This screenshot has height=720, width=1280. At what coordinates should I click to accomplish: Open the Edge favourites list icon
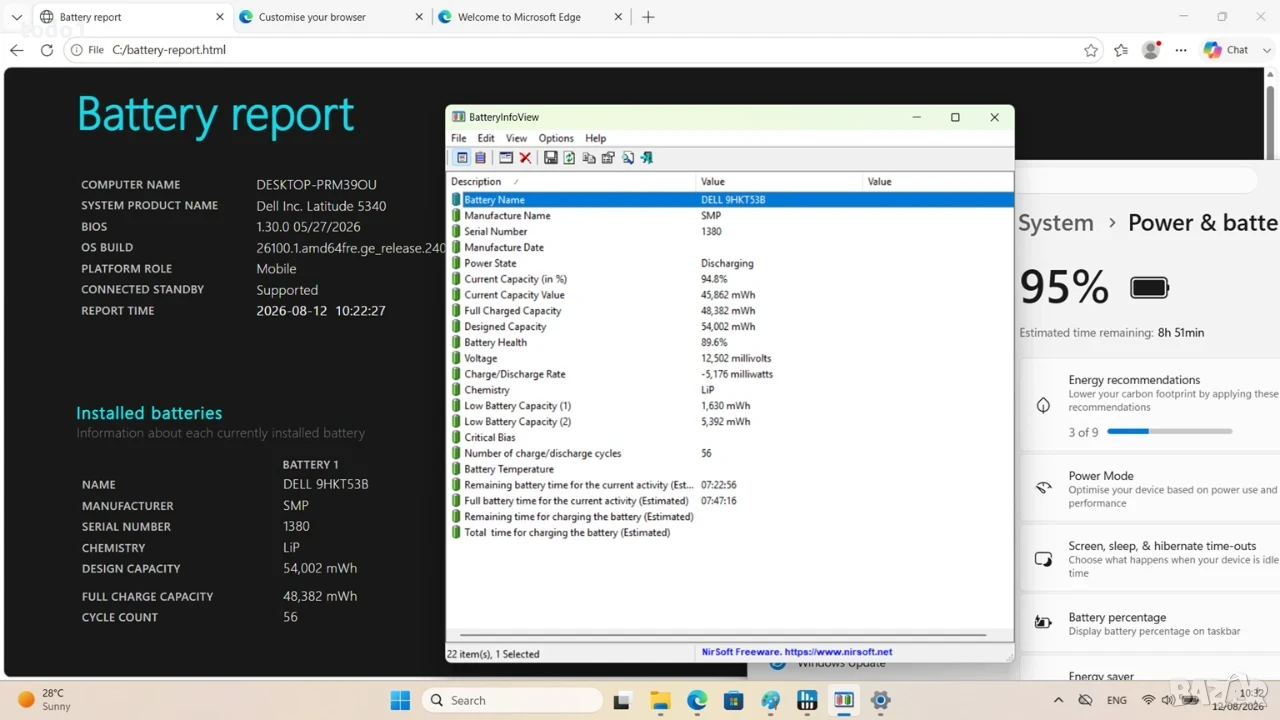1121,50
